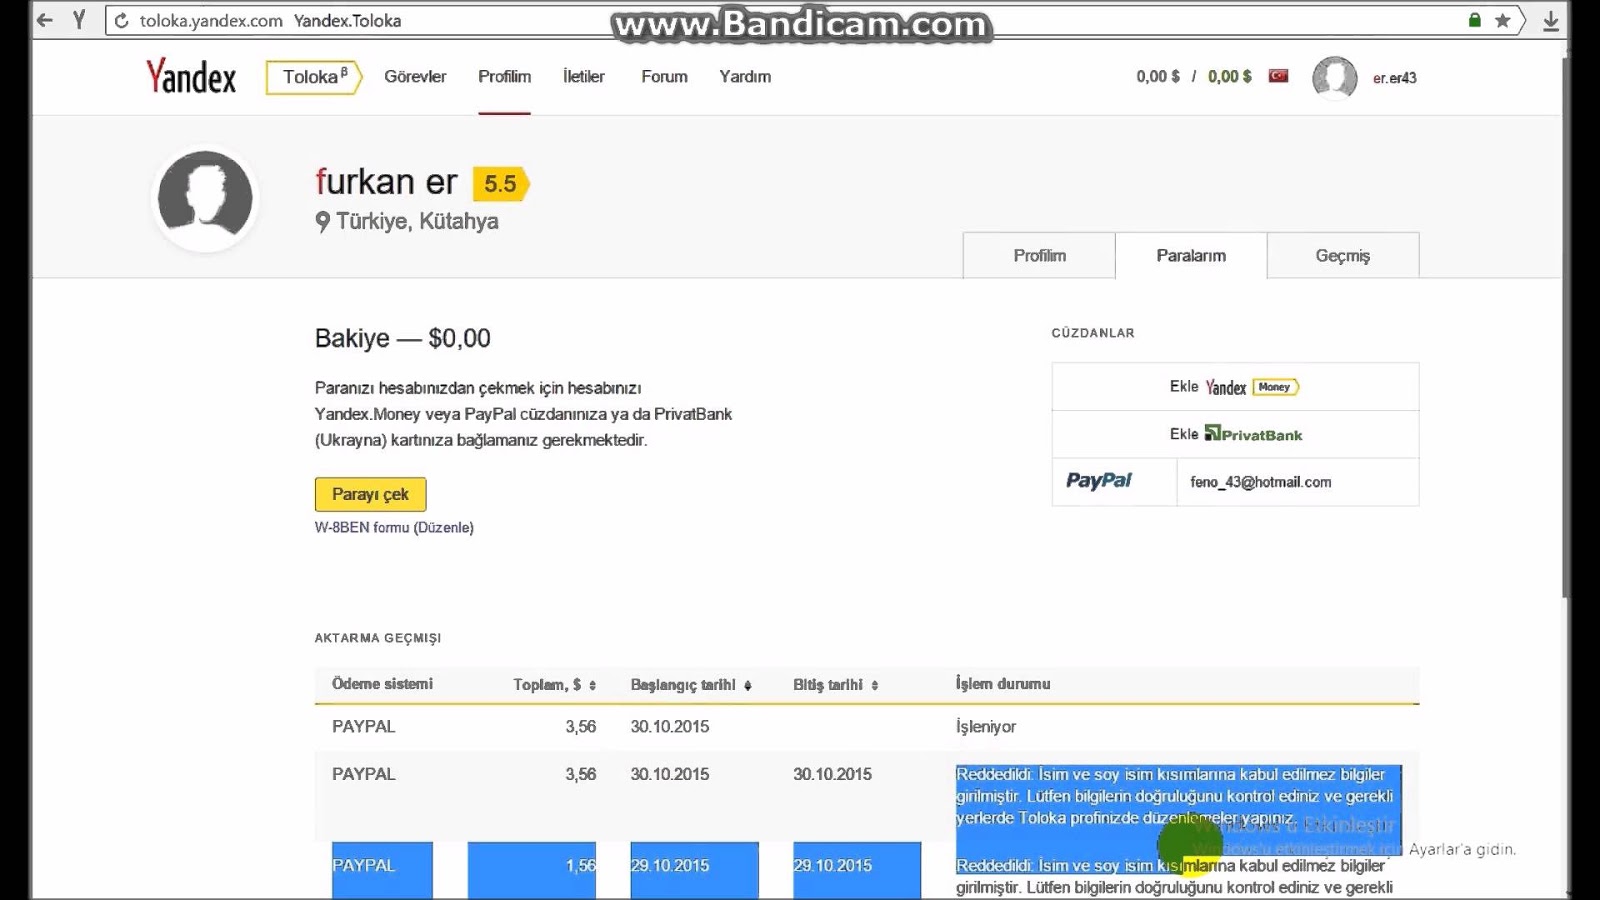Open the Yandex browser Y menu
This screenshot has width=1600, height=900.
tap(79, 20)
